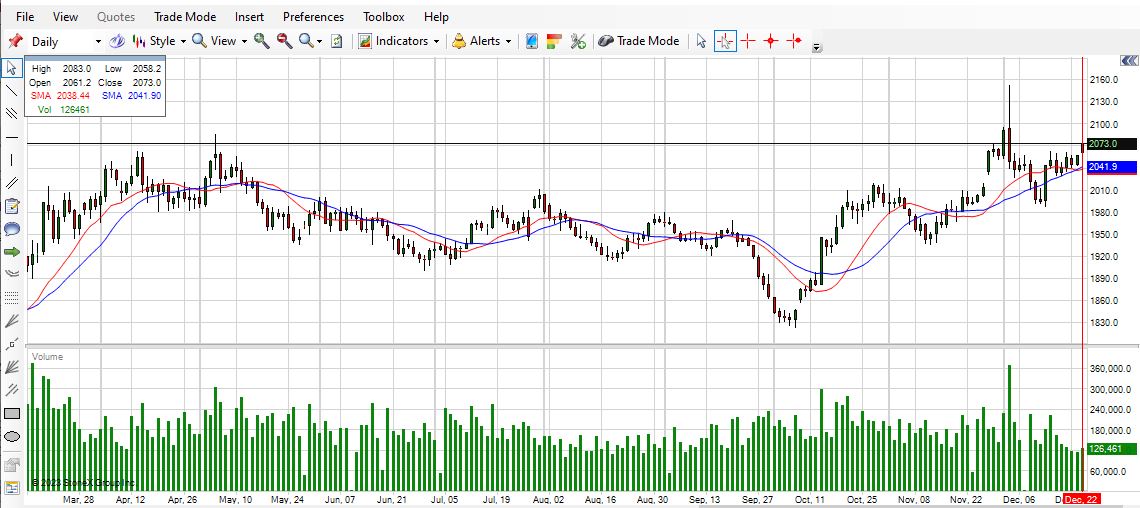Select the trend line drawing tool
This screenshot has width=1140, height=508.
point(12,90)
